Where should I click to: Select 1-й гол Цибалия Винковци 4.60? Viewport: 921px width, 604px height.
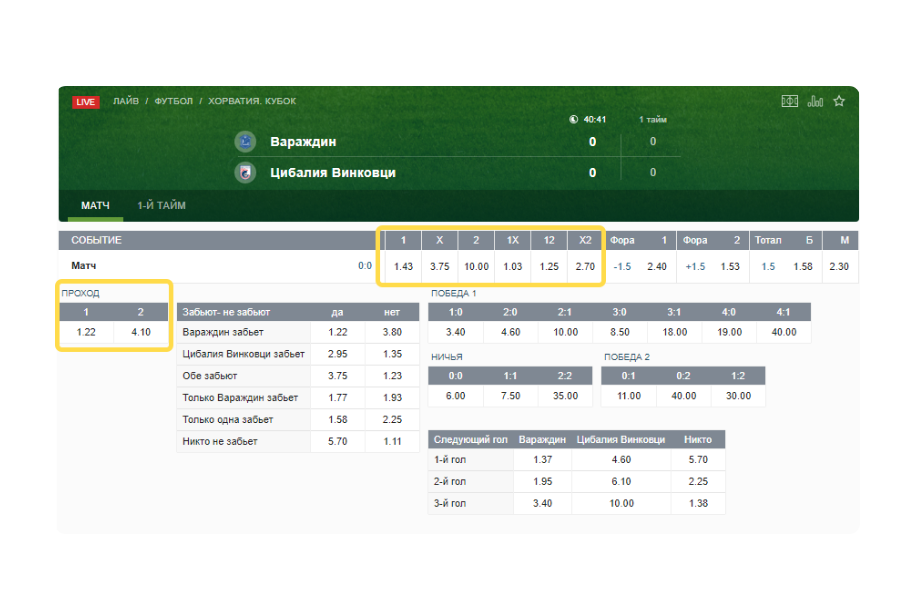click(x=621, y=460)
